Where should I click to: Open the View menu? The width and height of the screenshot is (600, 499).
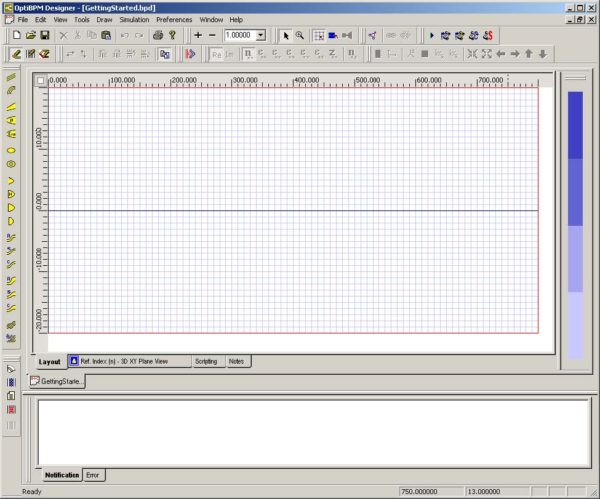tap(60, 20)
